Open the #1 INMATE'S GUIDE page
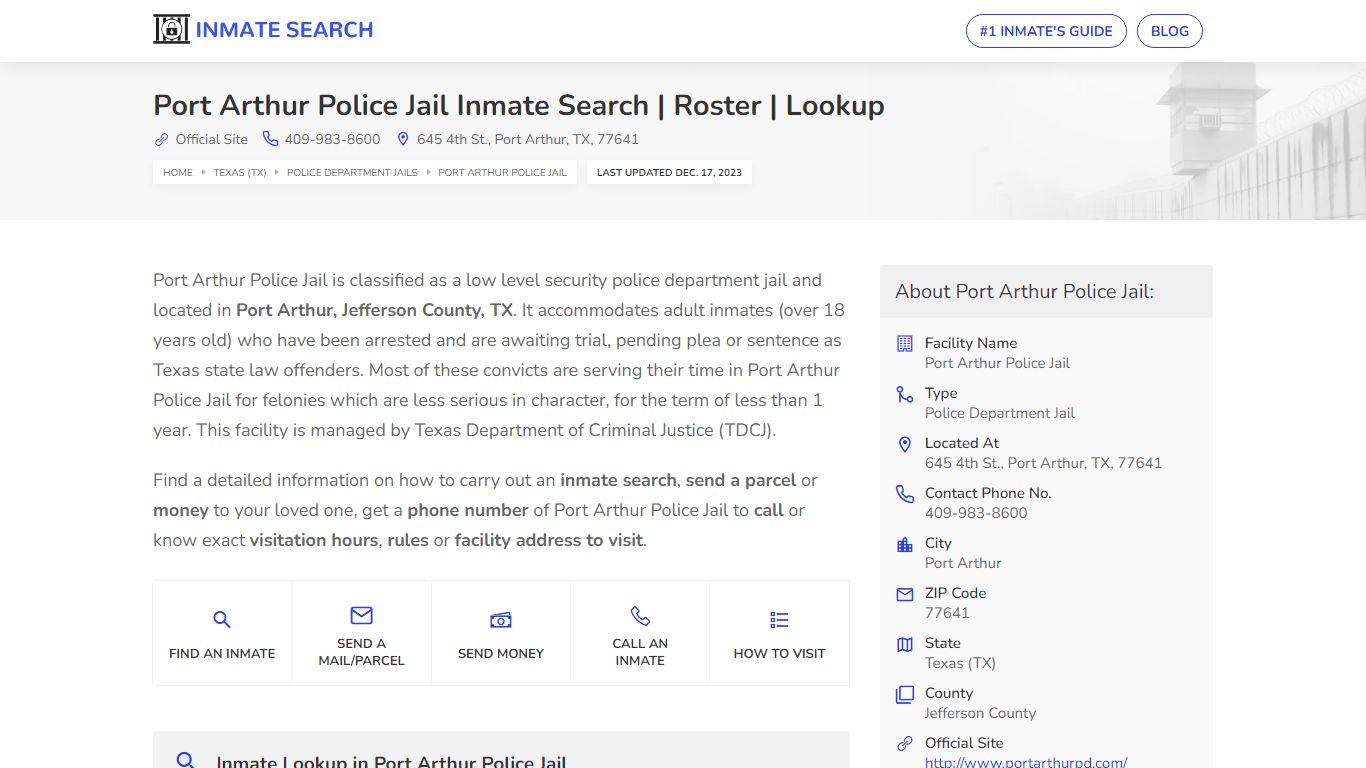The width and height of the screenshot is (1366, 768). click(1046, 31)
